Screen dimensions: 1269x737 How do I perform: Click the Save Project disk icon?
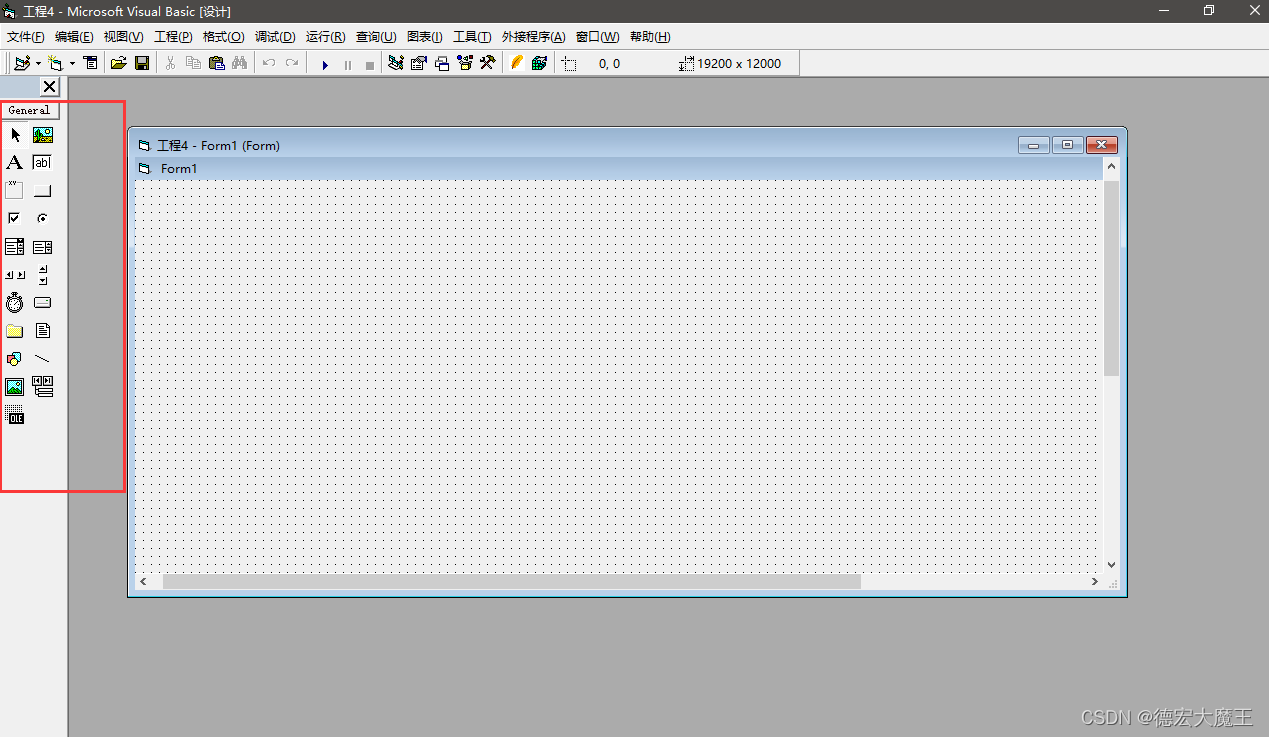142,63
